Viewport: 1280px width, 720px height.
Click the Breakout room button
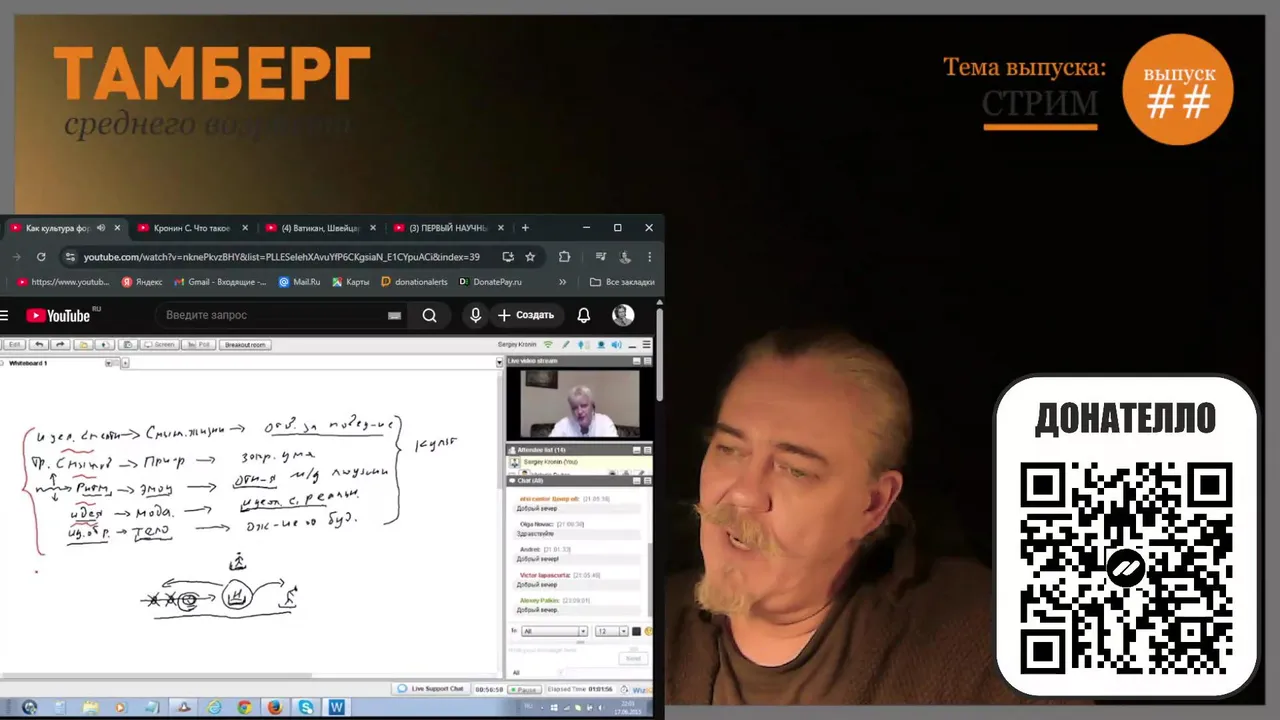coord(245,344)
